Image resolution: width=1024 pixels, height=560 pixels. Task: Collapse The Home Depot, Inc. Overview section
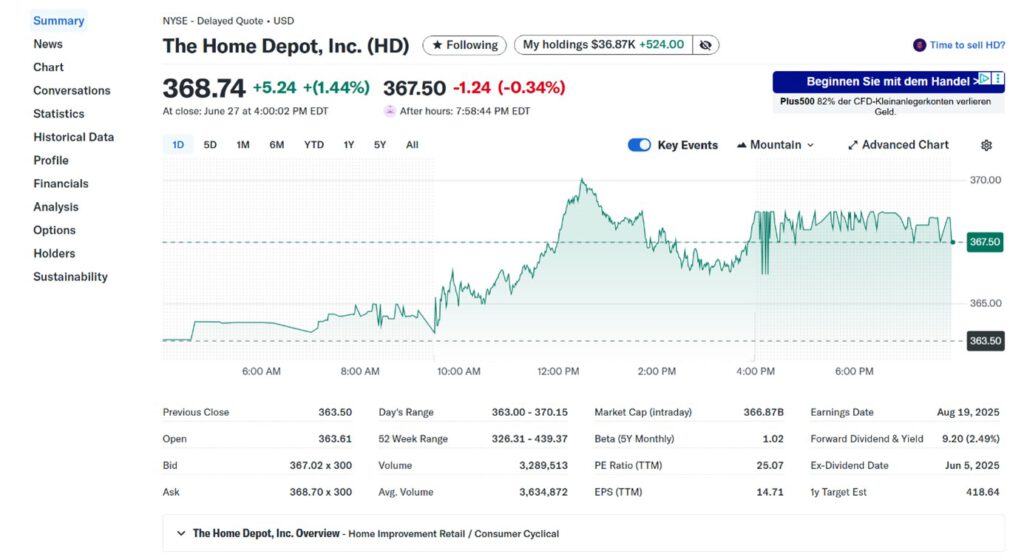tap(181, 533)
